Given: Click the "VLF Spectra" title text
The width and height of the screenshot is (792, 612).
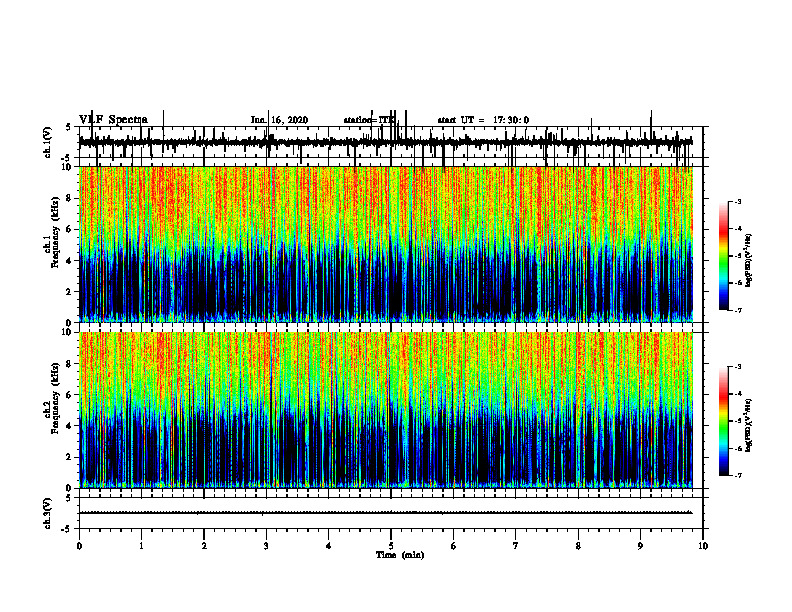Looking at the screenshot, I should [x=114, y=119].
